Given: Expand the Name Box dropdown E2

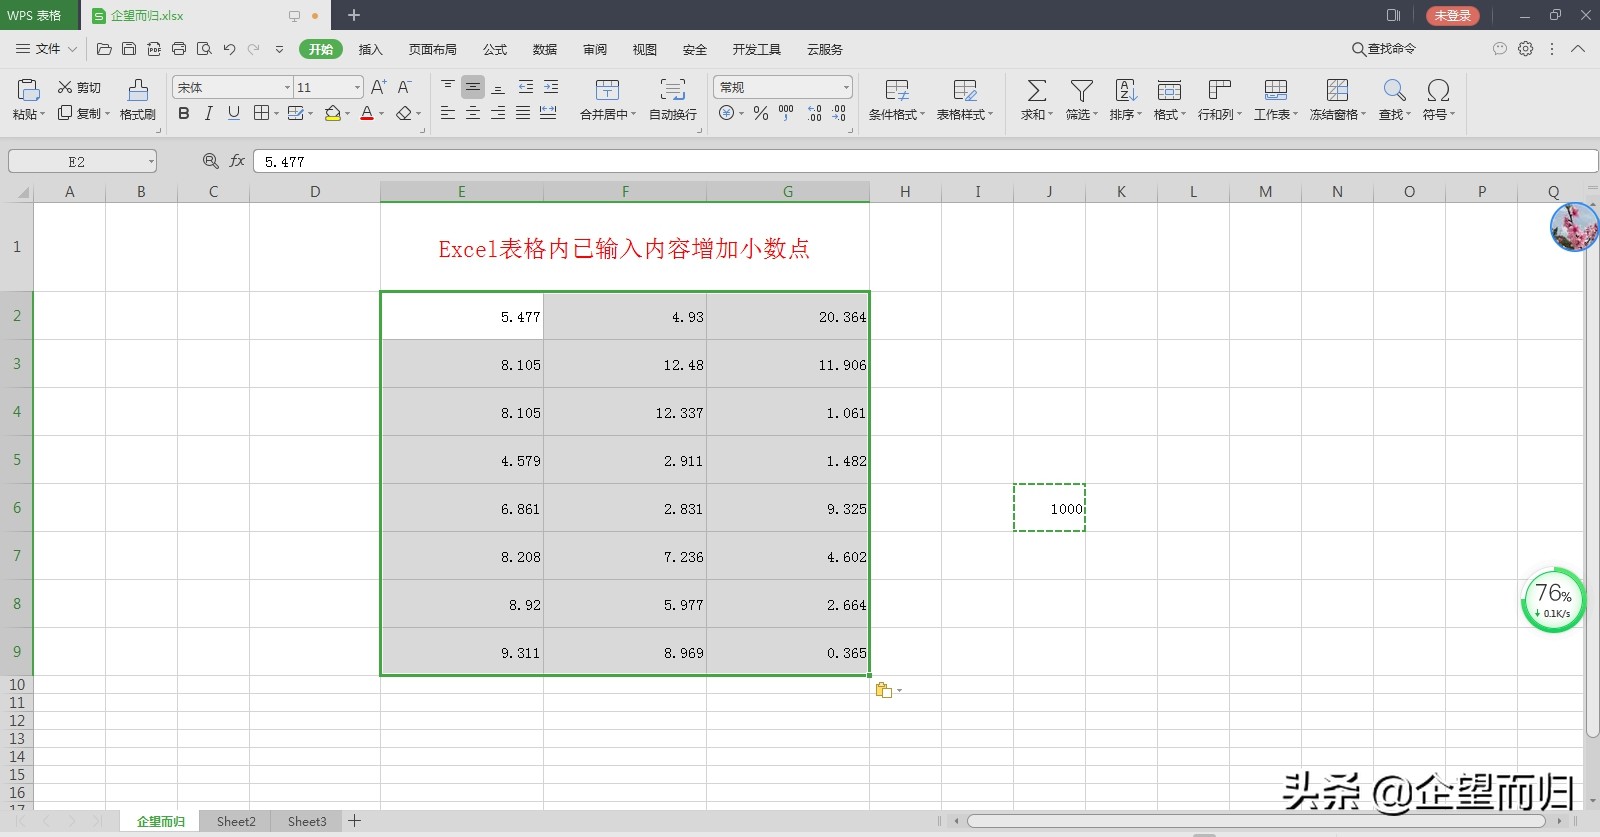Looking at the screenshot, I should [x=151, y=161].
